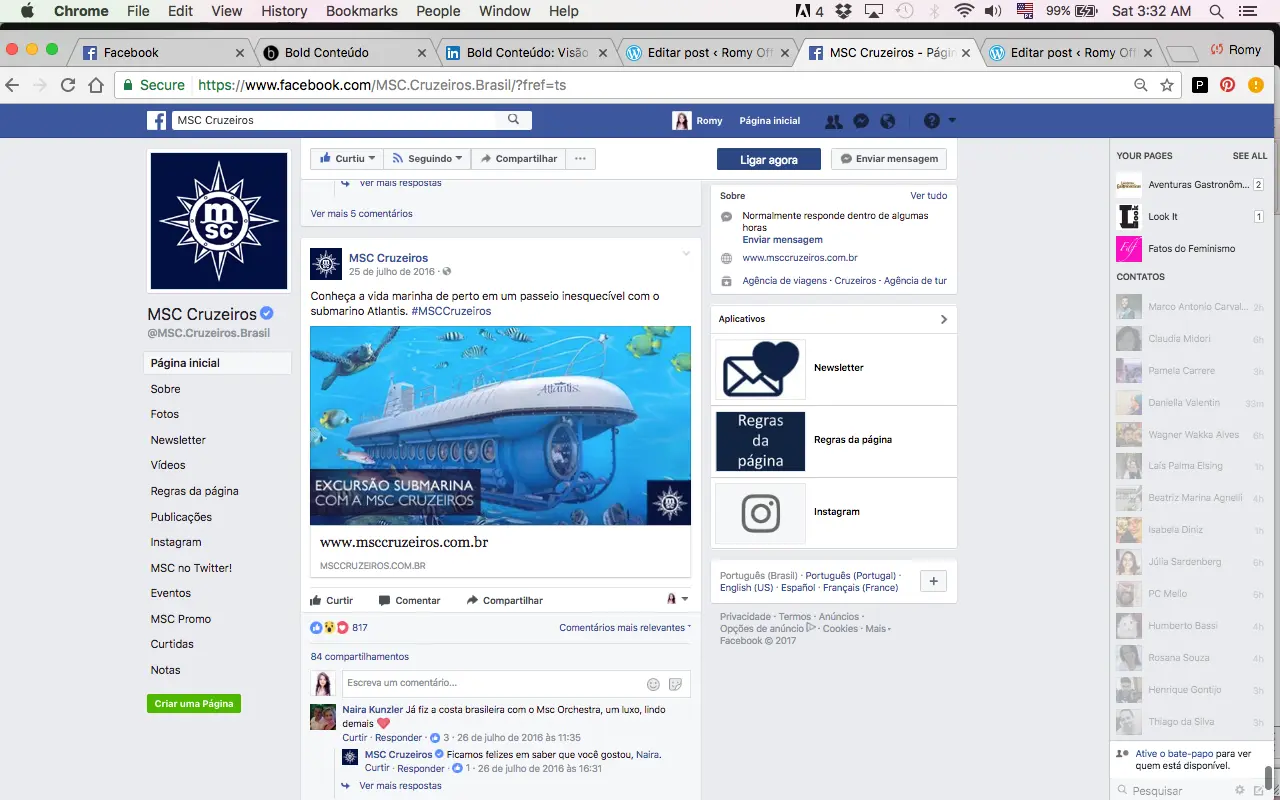
Task: Open notifications globe icon
Action: coord(887,121)
